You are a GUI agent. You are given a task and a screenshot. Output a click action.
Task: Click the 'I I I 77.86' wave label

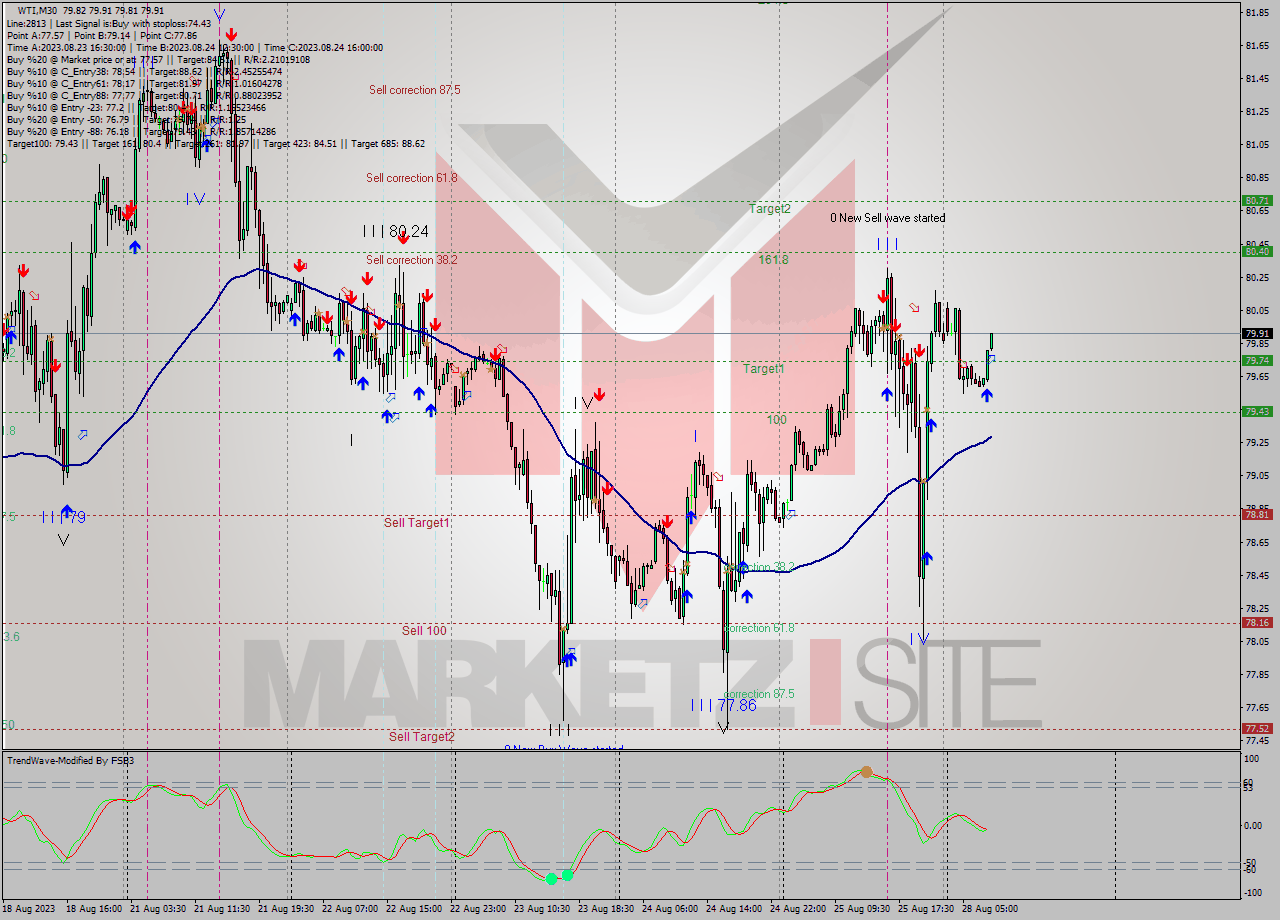pyautogui.click(x=723, y=705)
